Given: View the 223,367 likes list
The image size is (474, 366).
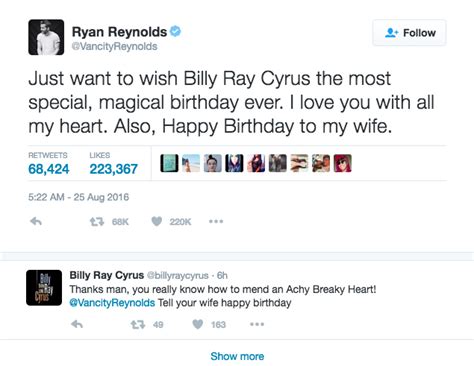Looking at the screenshot, I should [113, 164].
